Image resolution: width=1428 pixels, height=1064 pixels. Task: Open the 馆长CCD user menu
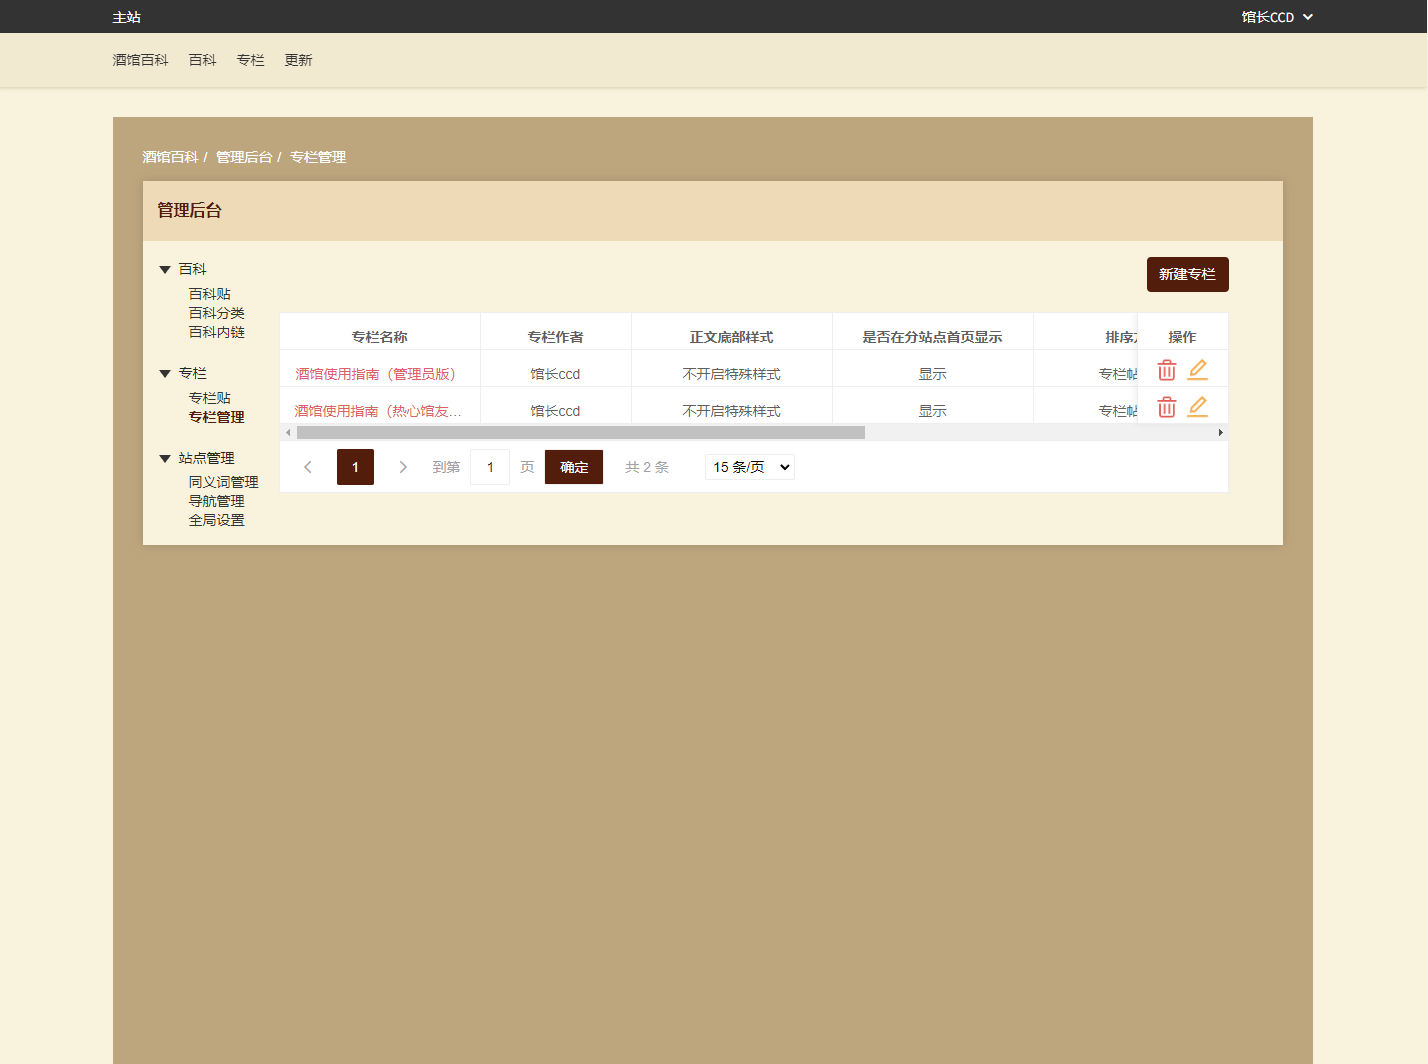[x=1277, y=17]
